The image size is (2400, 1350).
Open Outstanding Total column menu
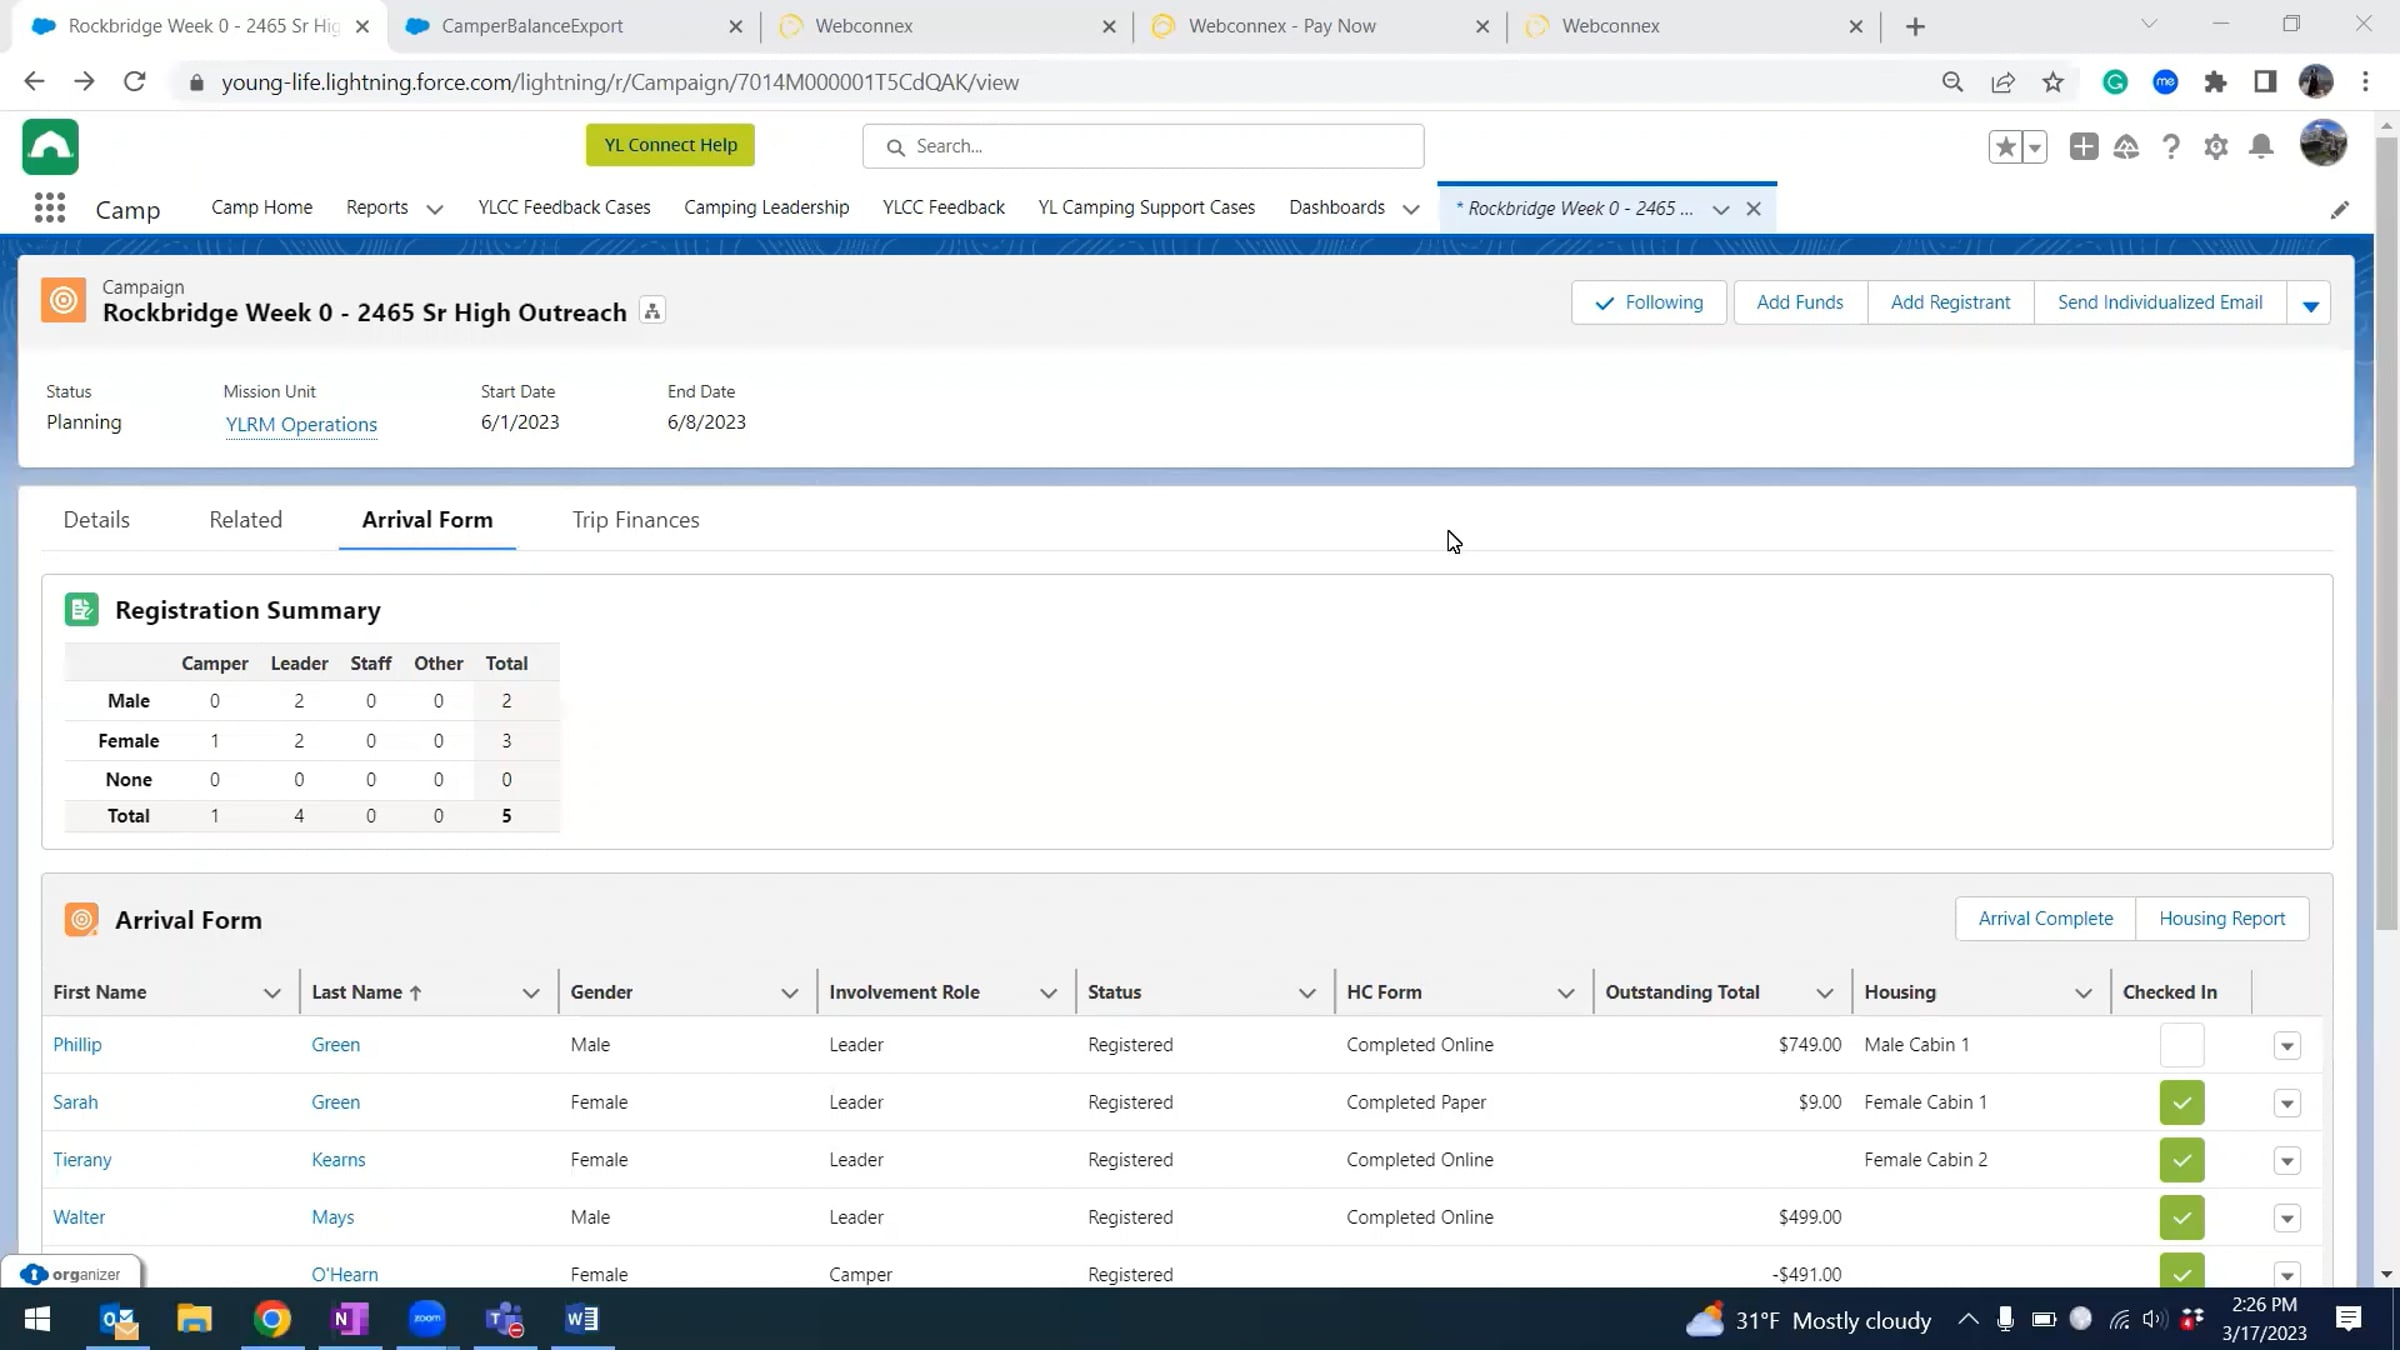pyautogui.click(x=1824, y=993)
